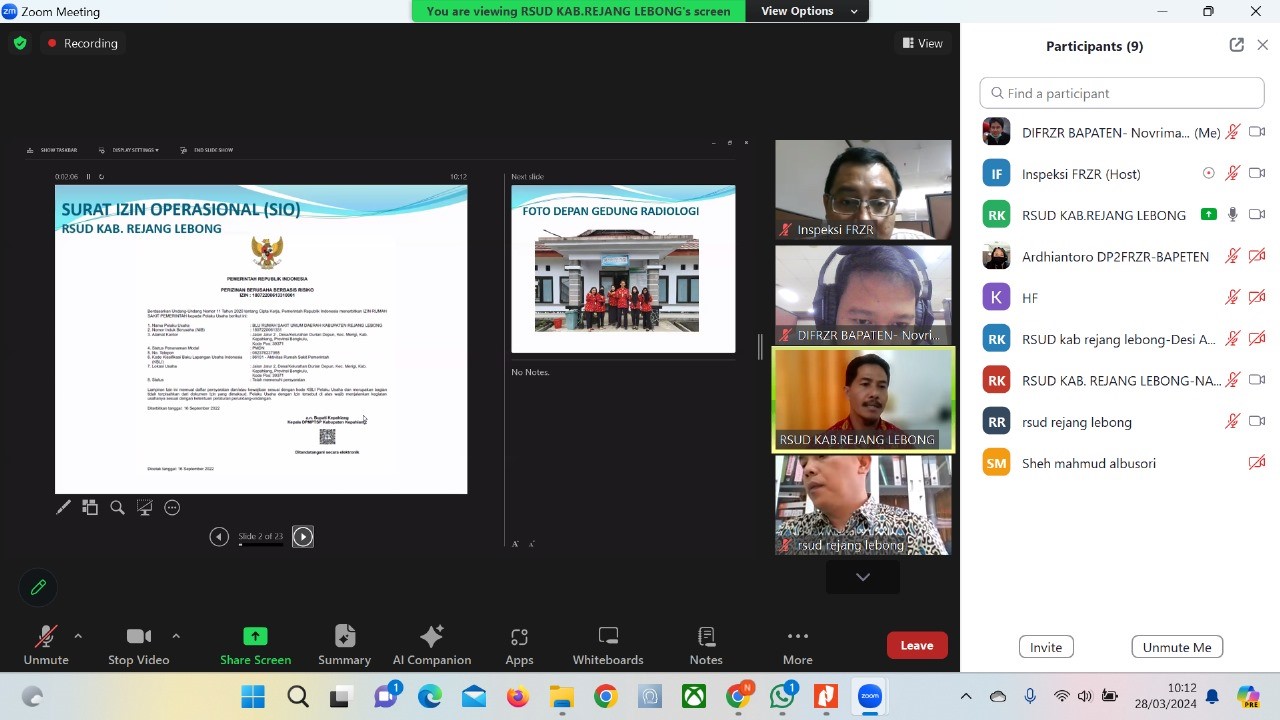The image size is (1280, 720).
Task: Click Black or unblack slide show icon
Action: 145,508
